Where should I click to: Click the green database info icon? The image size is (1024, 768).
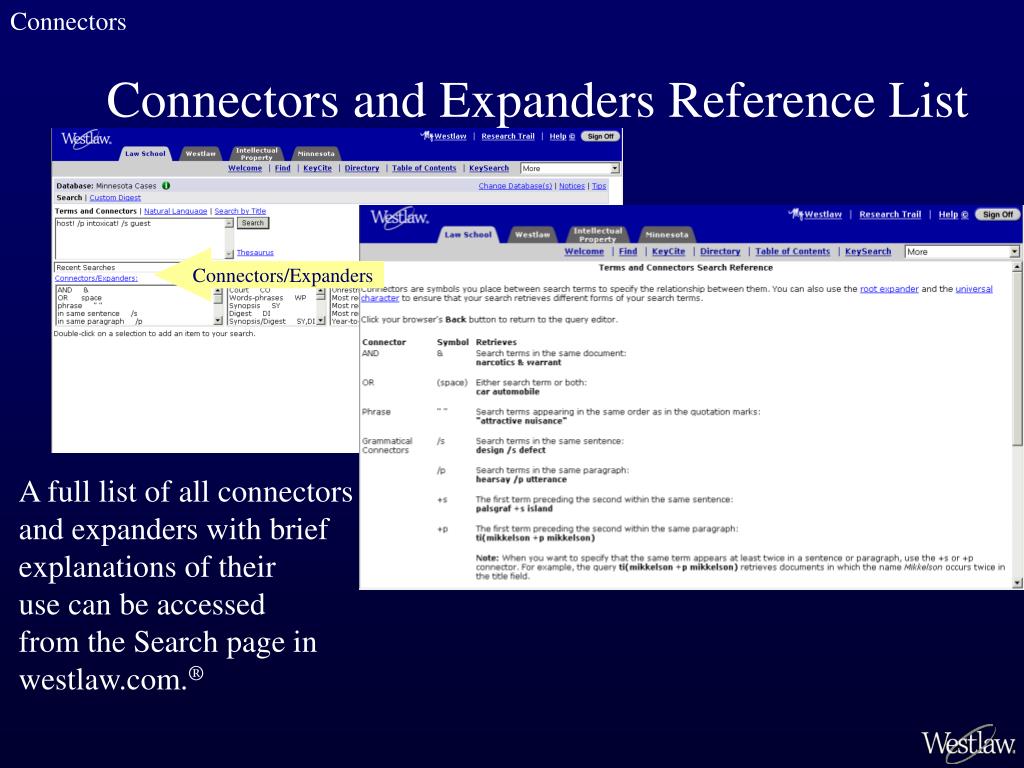166,185
